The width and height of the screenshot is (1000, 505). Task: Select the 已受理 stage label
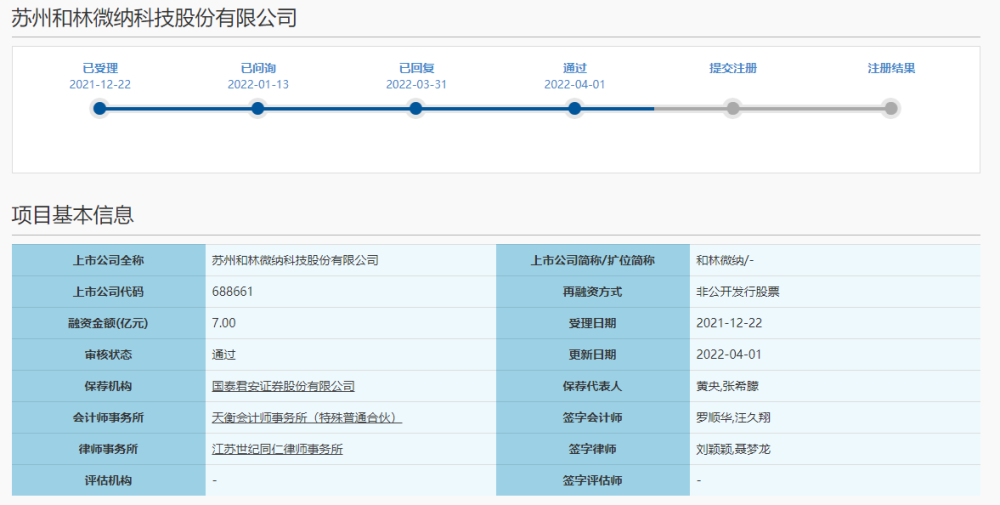tap(100, 68)
